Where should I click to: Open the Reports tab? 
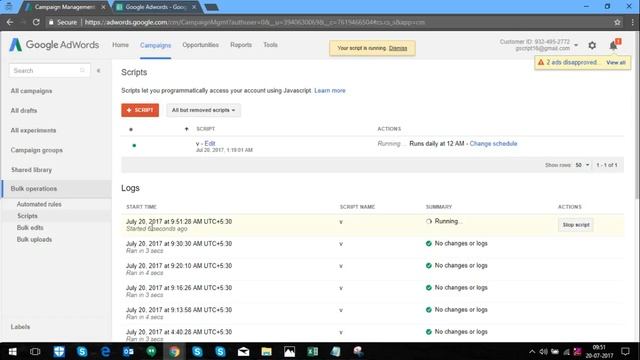(x=241, y=45)
